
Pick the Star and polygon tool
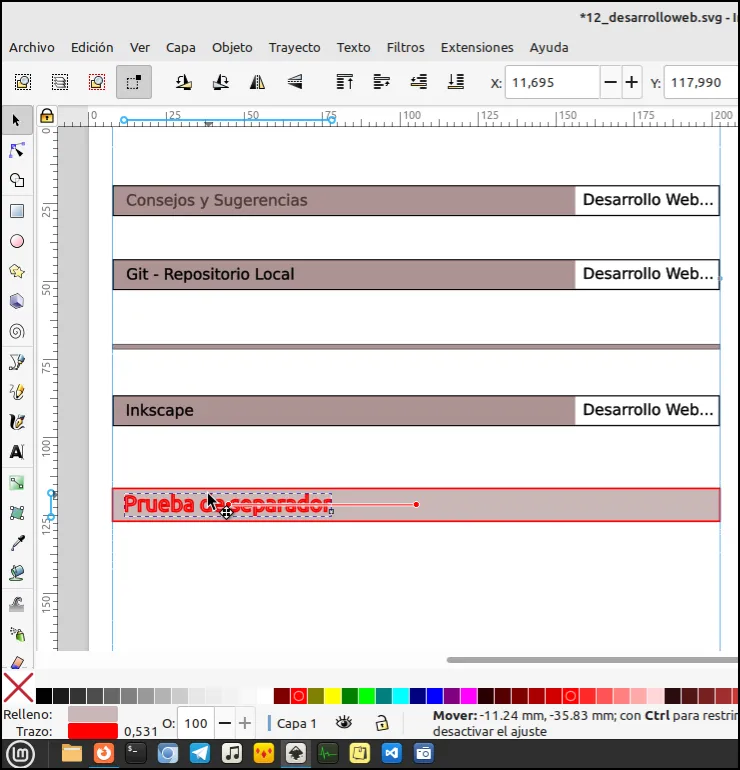click(x=17, y=271)
